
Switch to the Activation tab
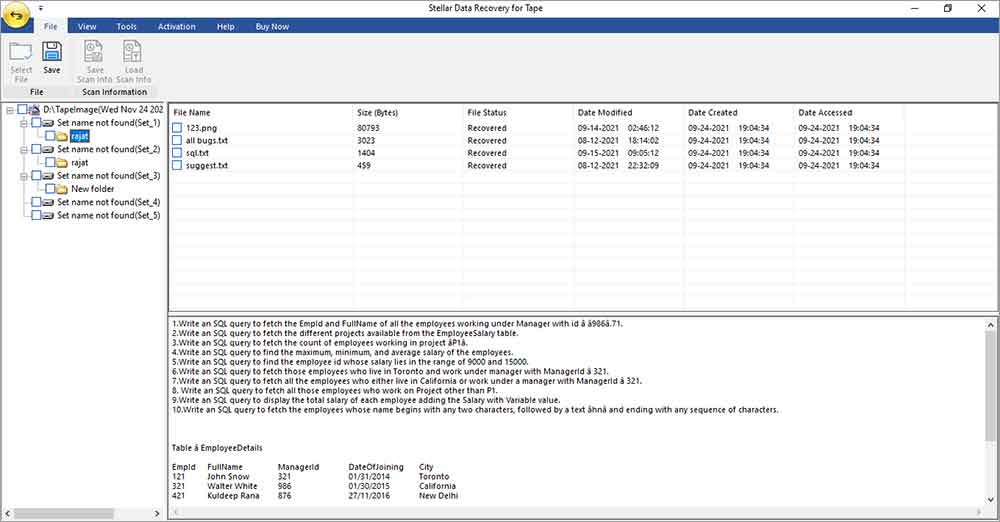coord(176,26)
